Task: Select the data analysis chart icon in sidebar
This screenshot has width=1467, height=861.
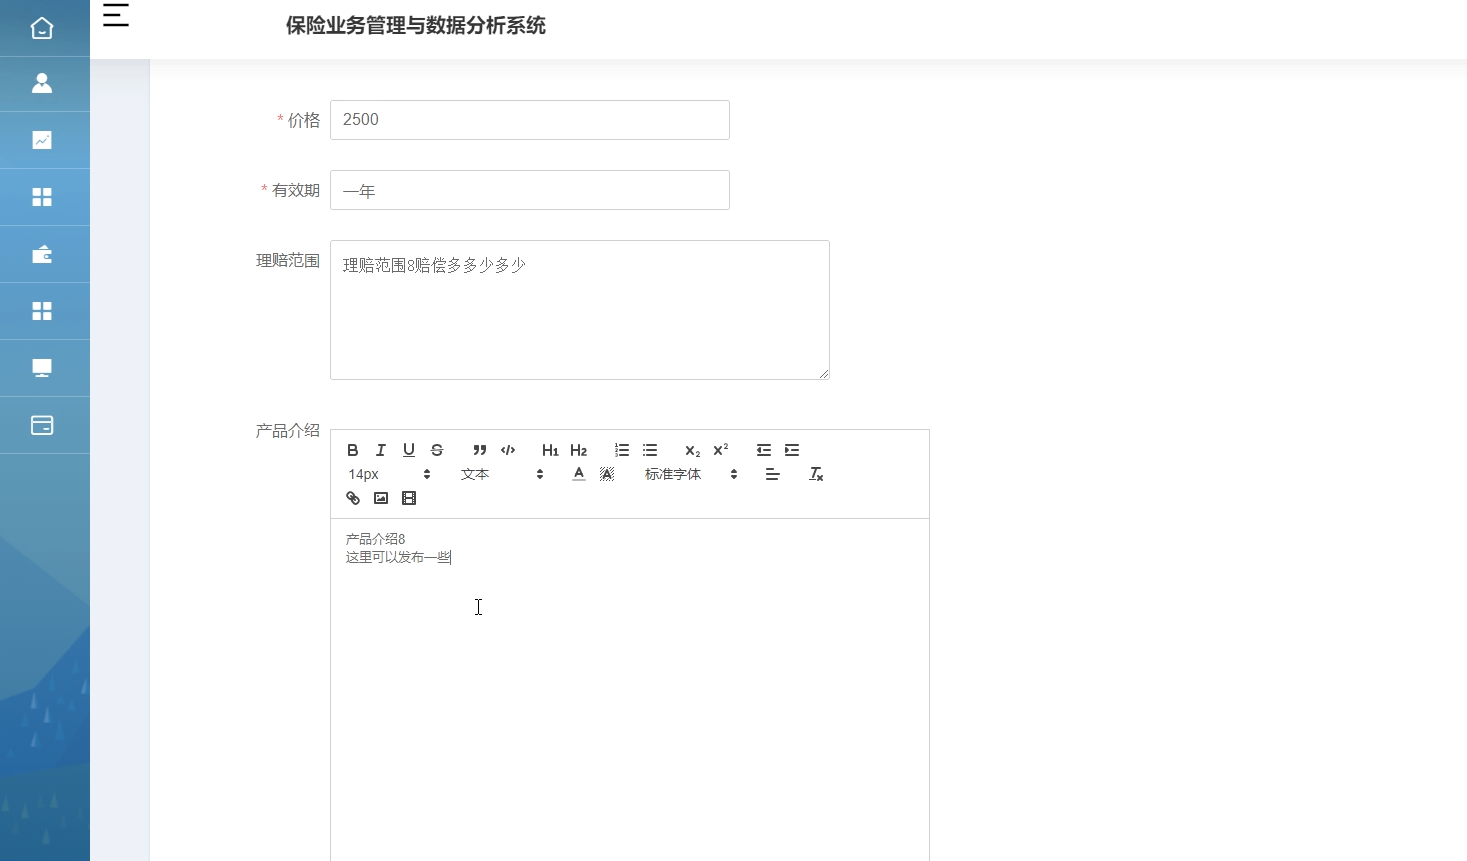Action: point(42,140)
